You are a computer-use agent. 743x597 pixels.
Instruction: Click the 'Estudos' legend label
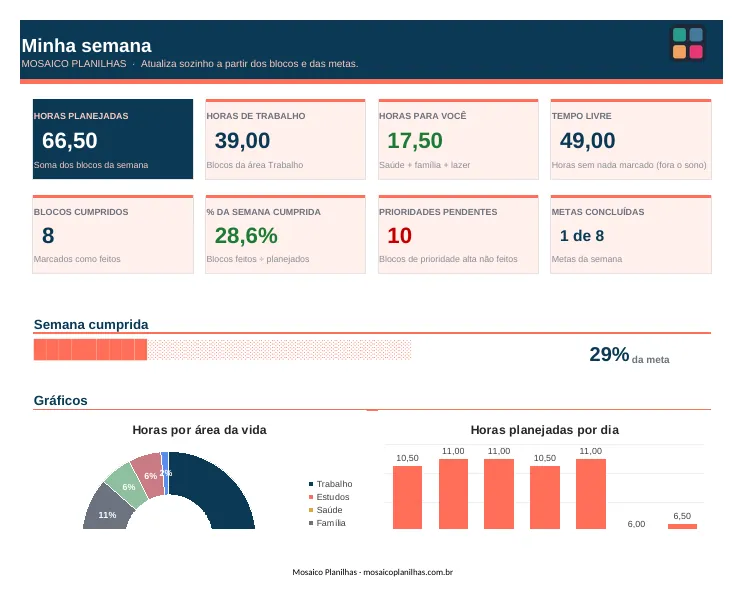[x=333, y=497]
